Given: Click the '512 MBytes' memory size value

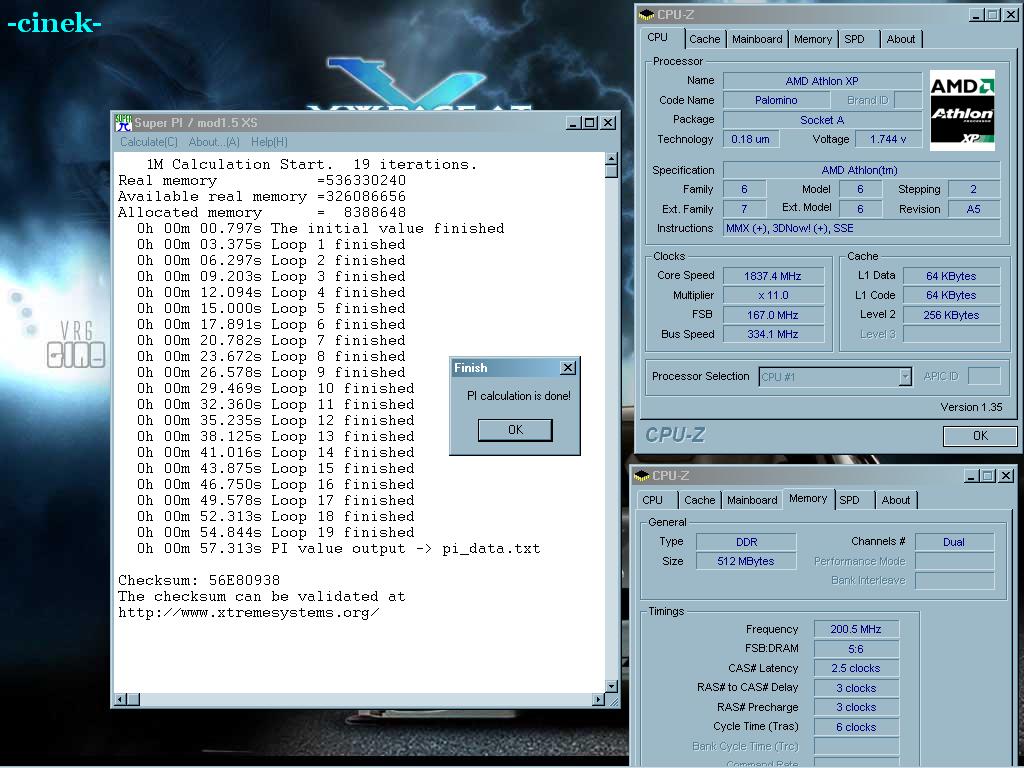Looking at the screenshot, I should [x=746, y=561].
